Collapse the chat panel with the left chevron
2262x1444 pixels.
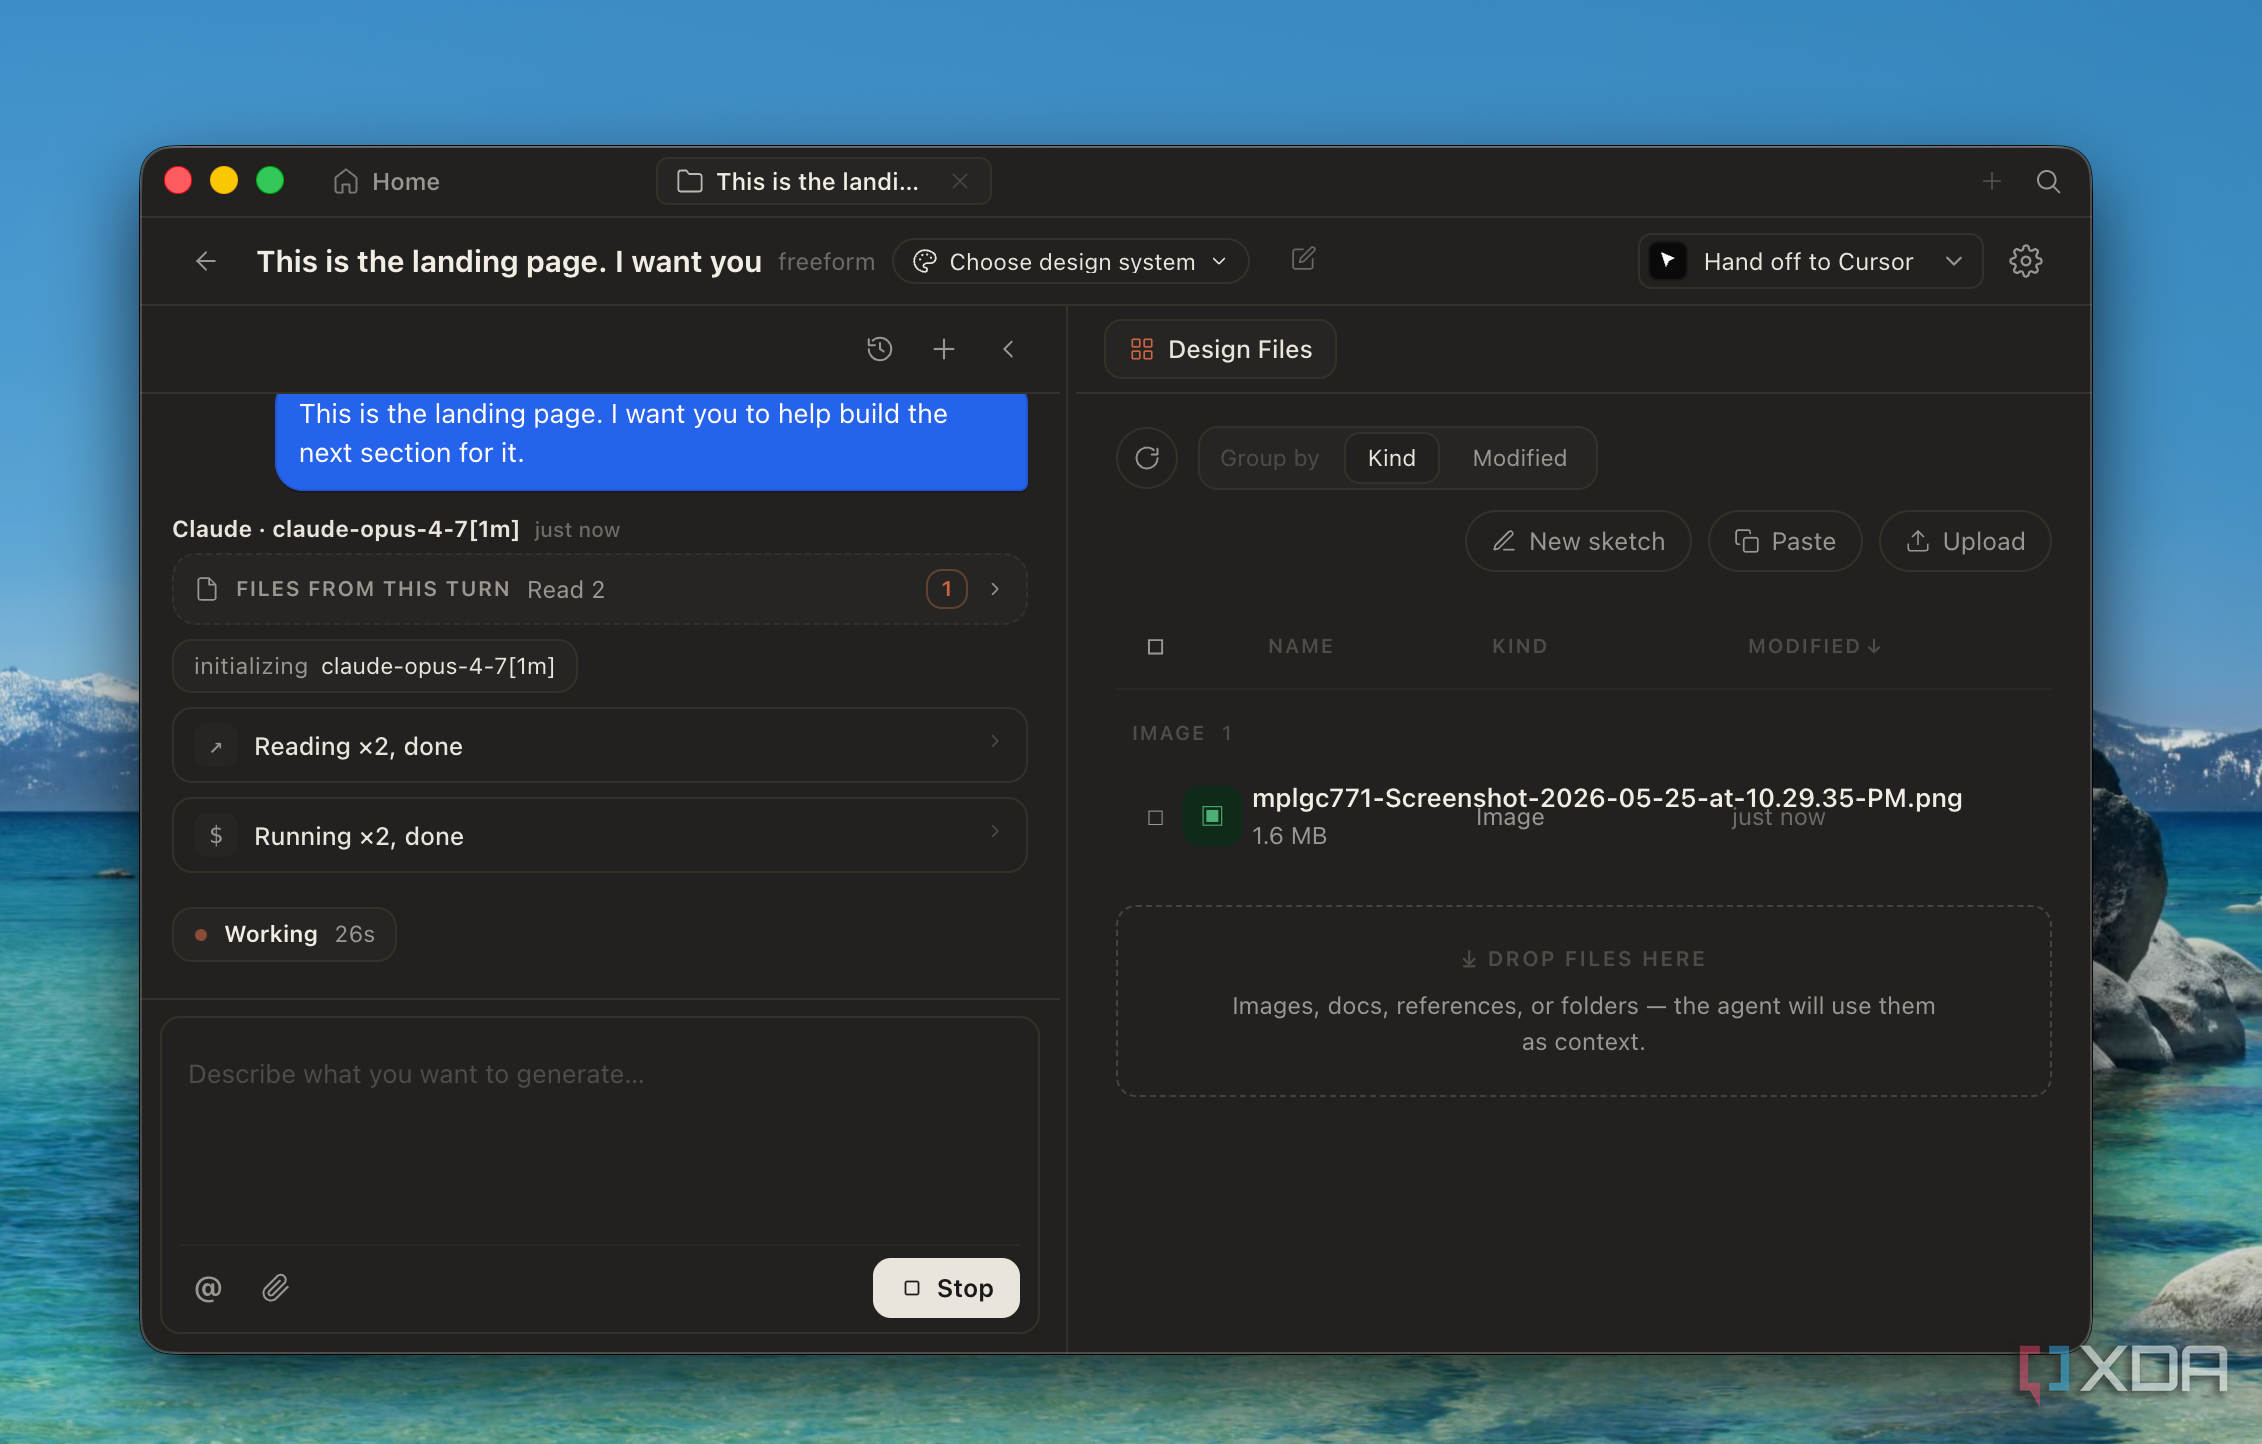[x=1008, y=349]
